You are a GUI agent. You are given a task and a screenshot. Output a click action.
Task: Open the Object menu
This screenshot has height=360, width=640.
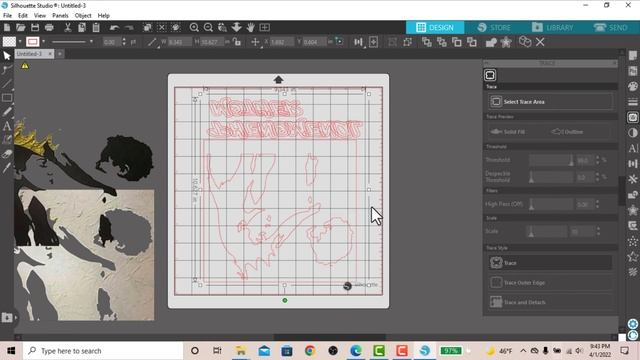pyautogui.click(x=83, y=16)
